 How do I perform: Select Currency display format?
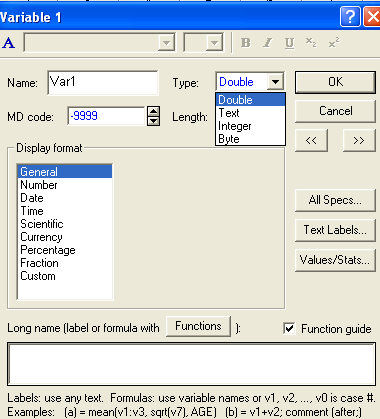(x=65, y=237)
